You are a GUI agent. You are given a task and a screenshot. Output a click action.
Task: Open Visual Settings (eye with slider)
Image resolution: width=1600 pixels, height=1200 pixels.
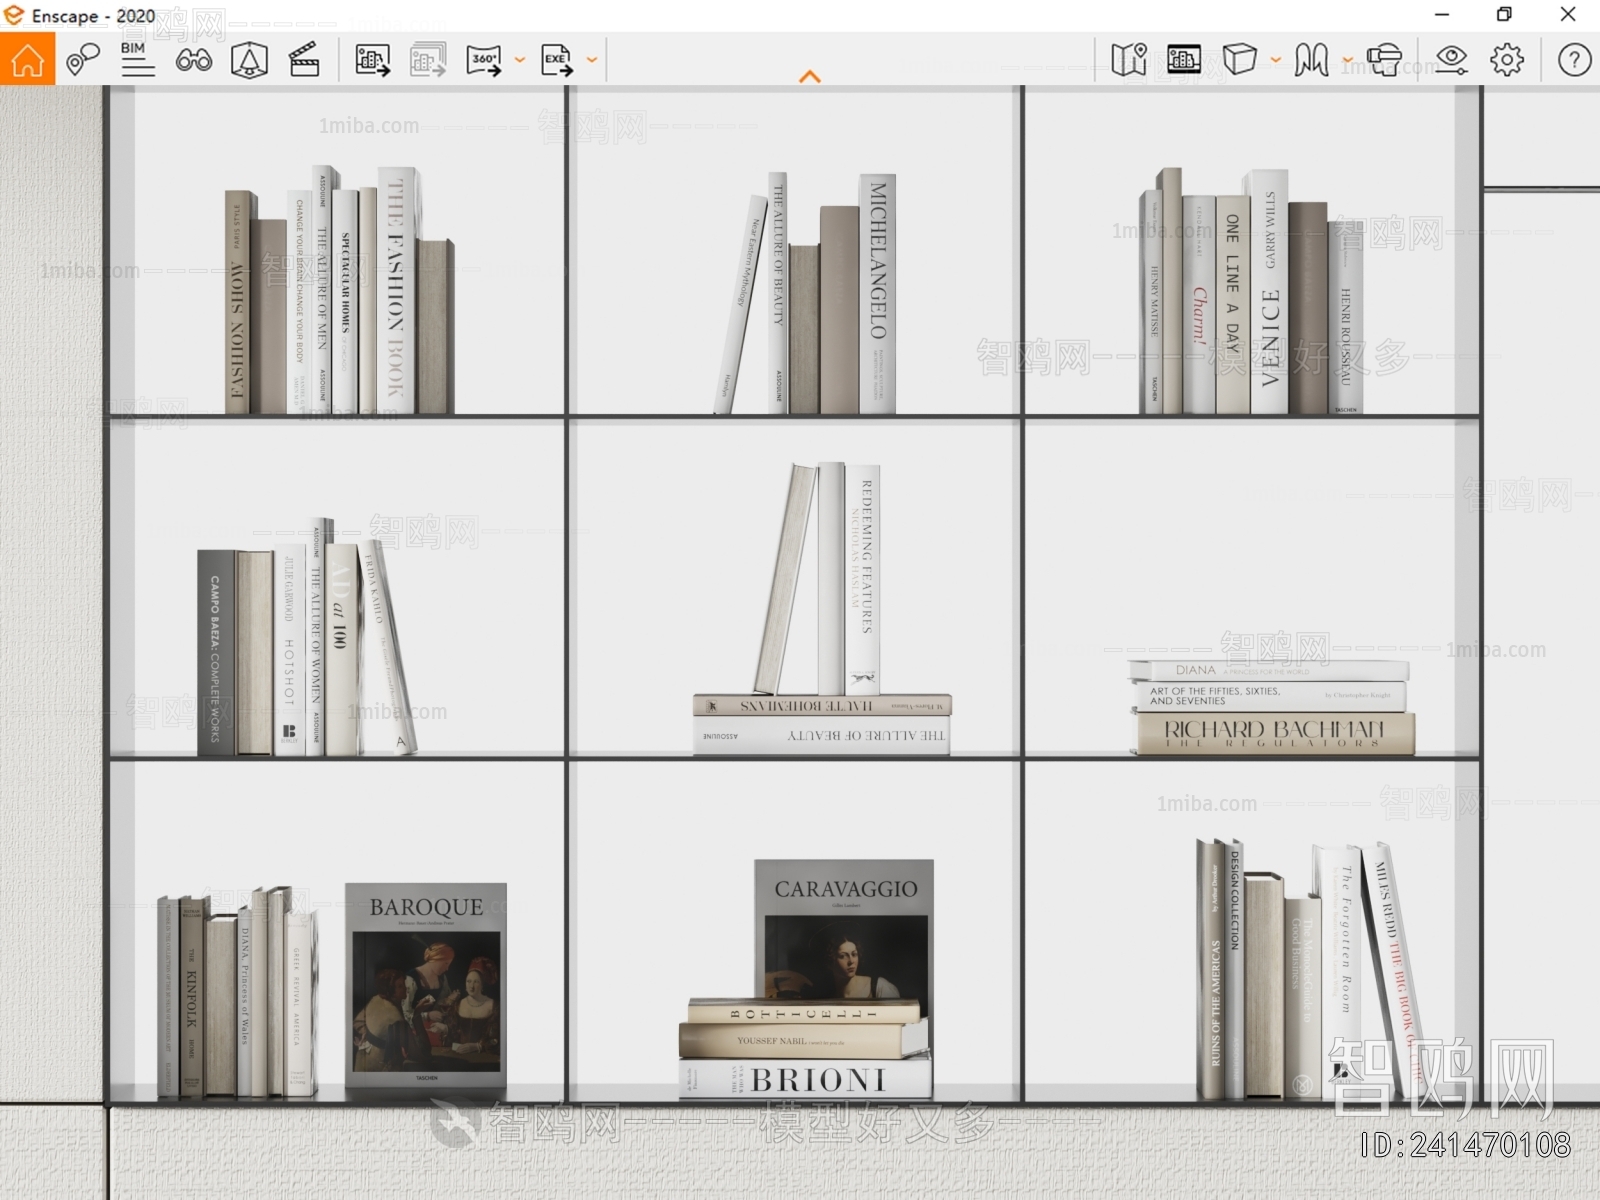pos(1451,60)
